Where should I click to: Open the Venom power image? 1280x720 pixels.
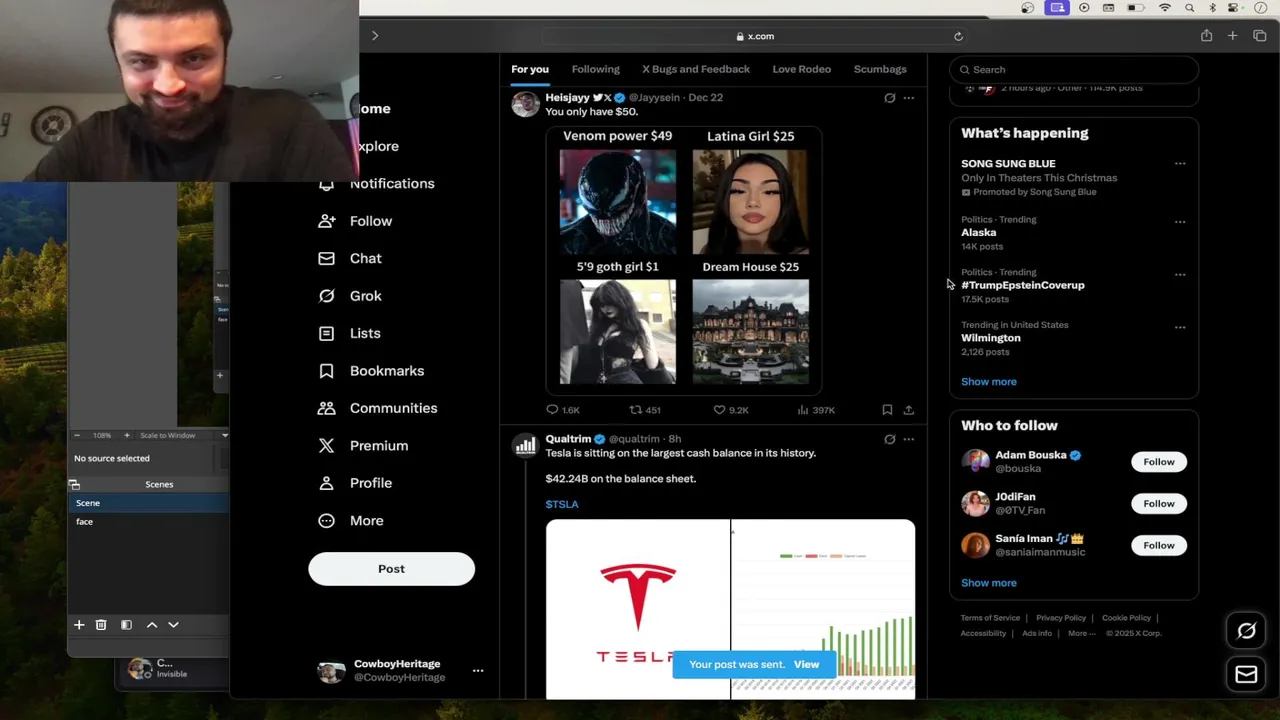point(617,202)
